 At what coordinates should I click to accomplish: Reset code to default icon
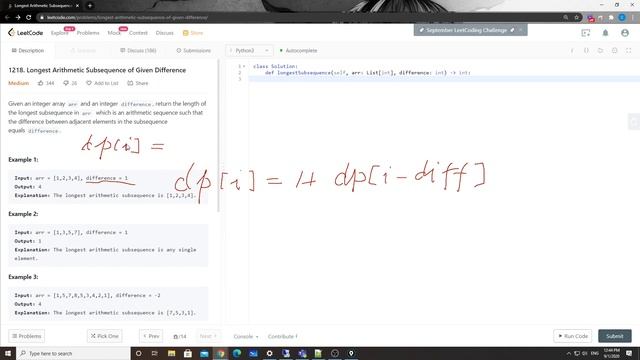[600, 51]
